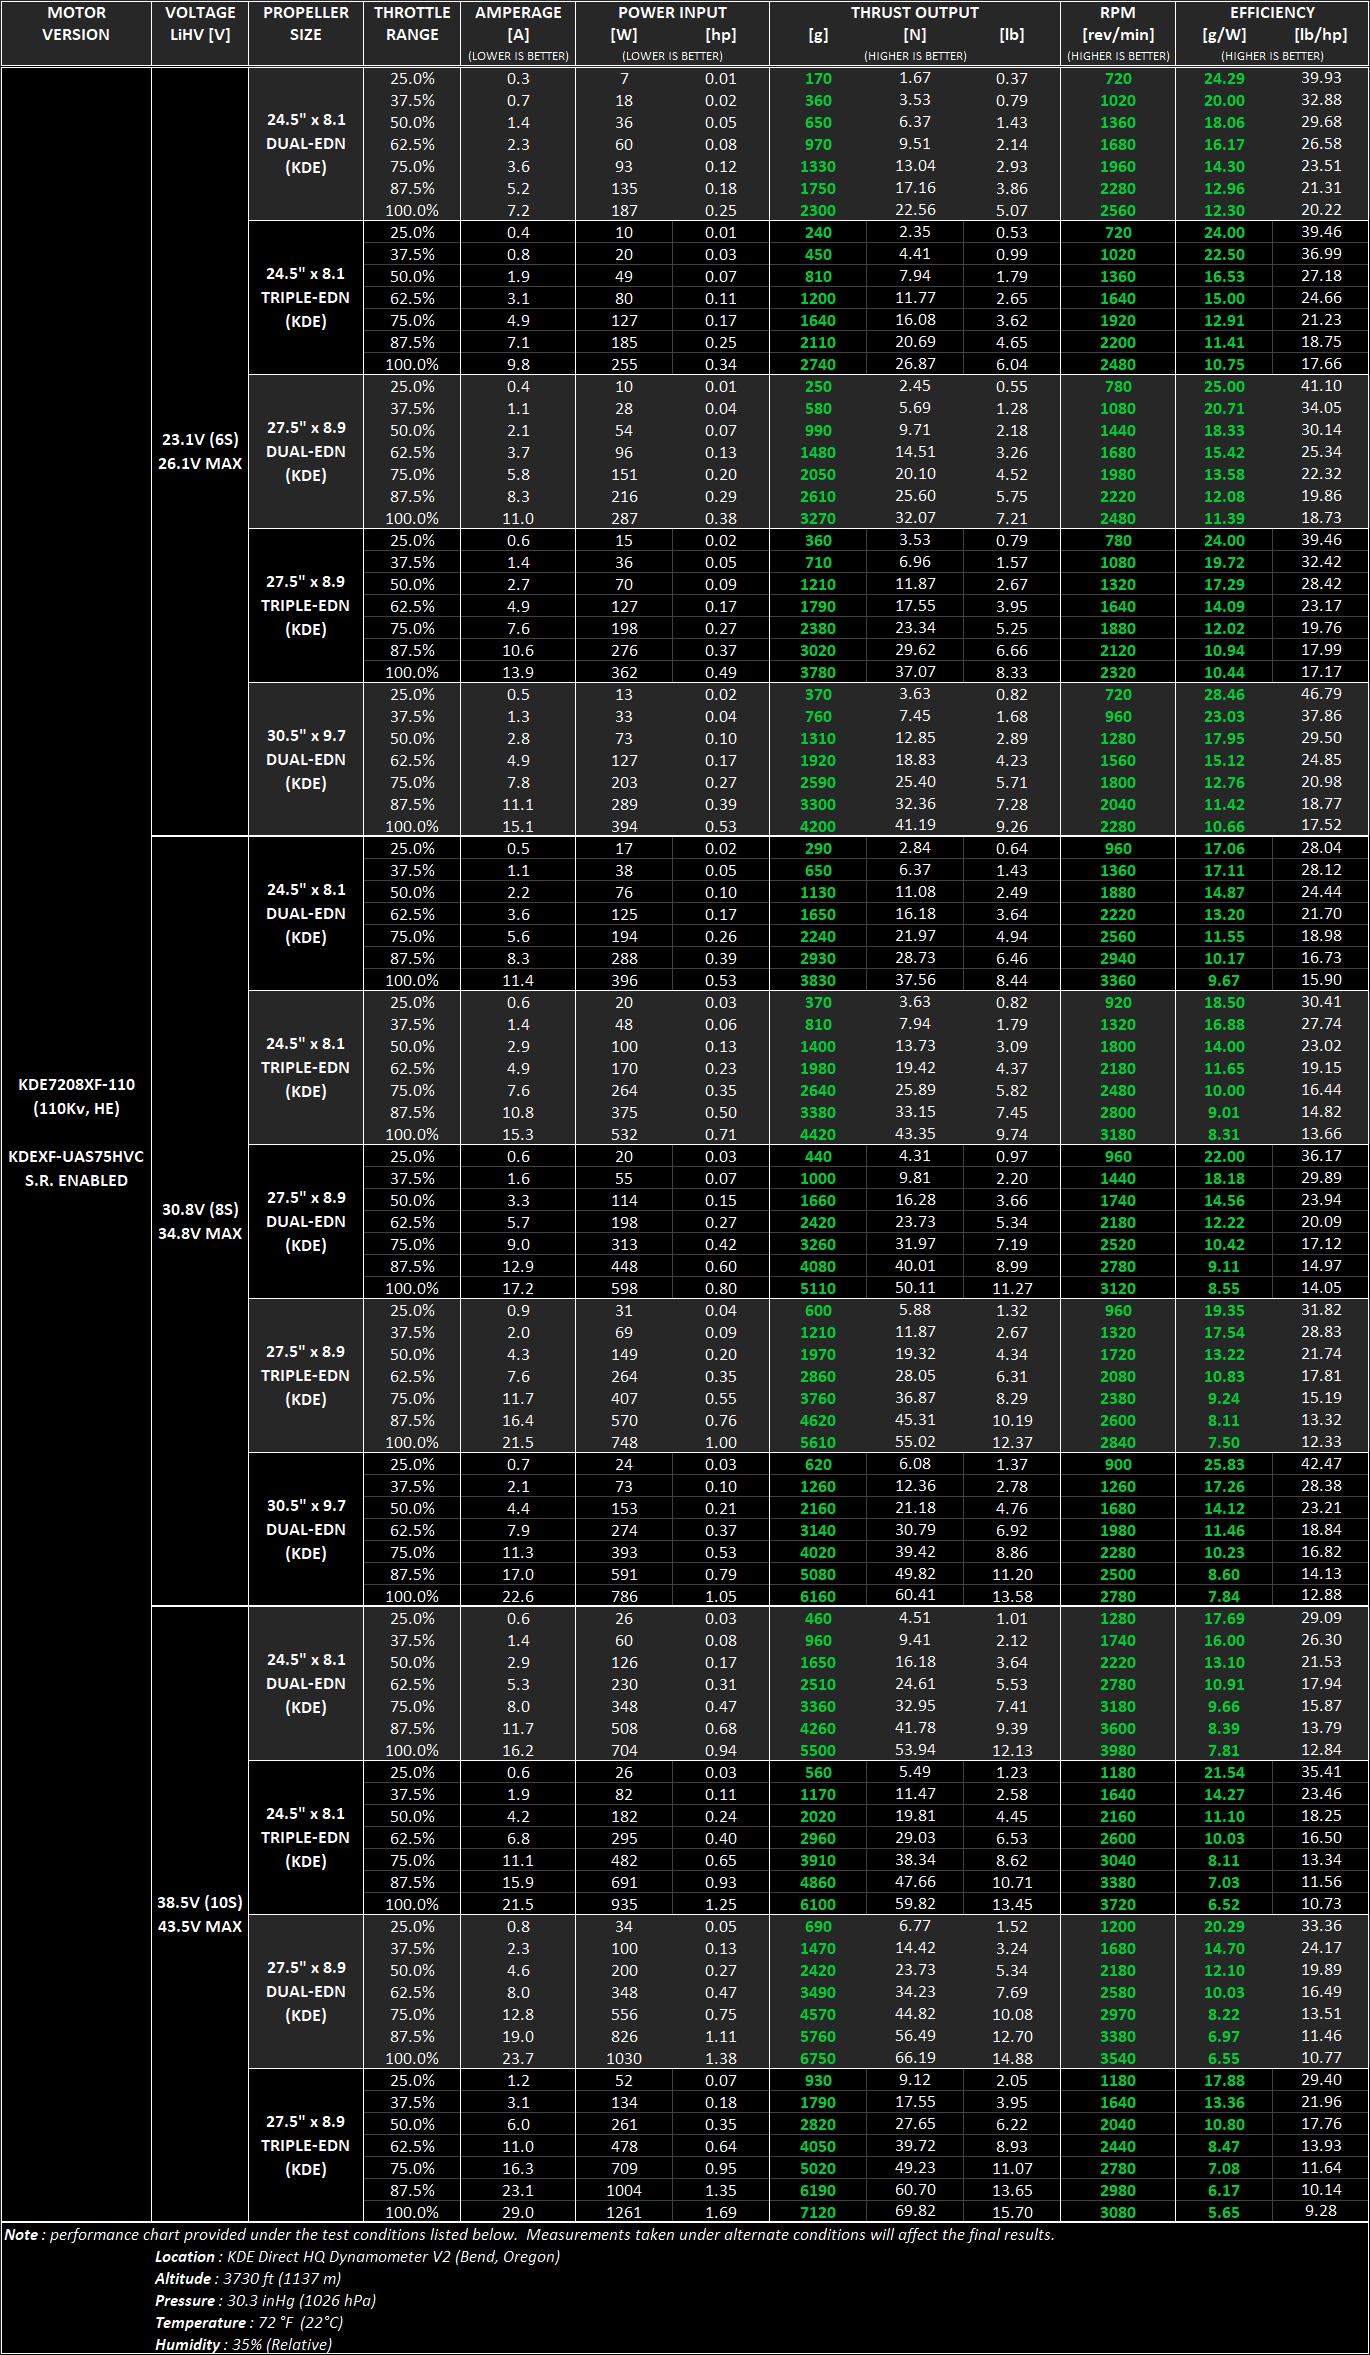Select the 9.28 lb/hp efficiency value

pyautogui.click(x=1321, y=2211)
